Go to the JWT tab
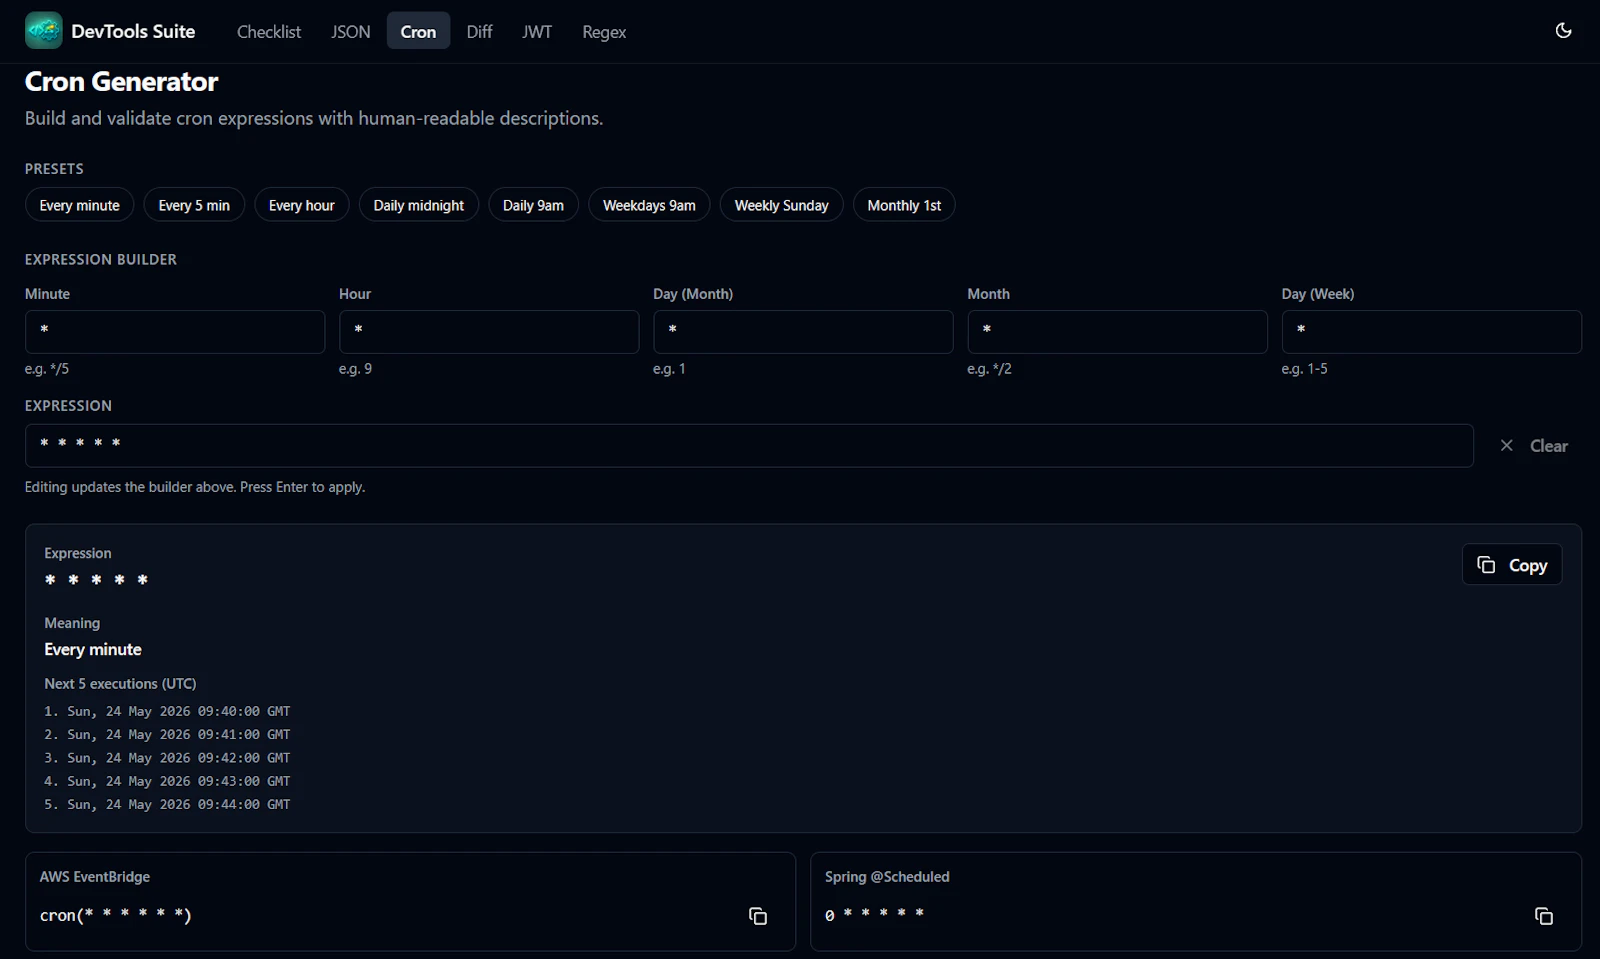1600x959 pixels. tap(536, 32)
